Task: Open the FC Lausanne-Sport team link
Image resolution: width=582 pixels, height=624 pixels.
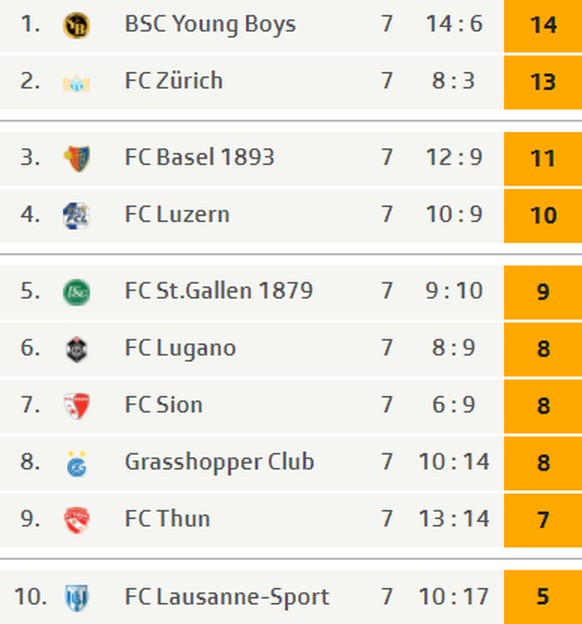Action: coord(227,597)
